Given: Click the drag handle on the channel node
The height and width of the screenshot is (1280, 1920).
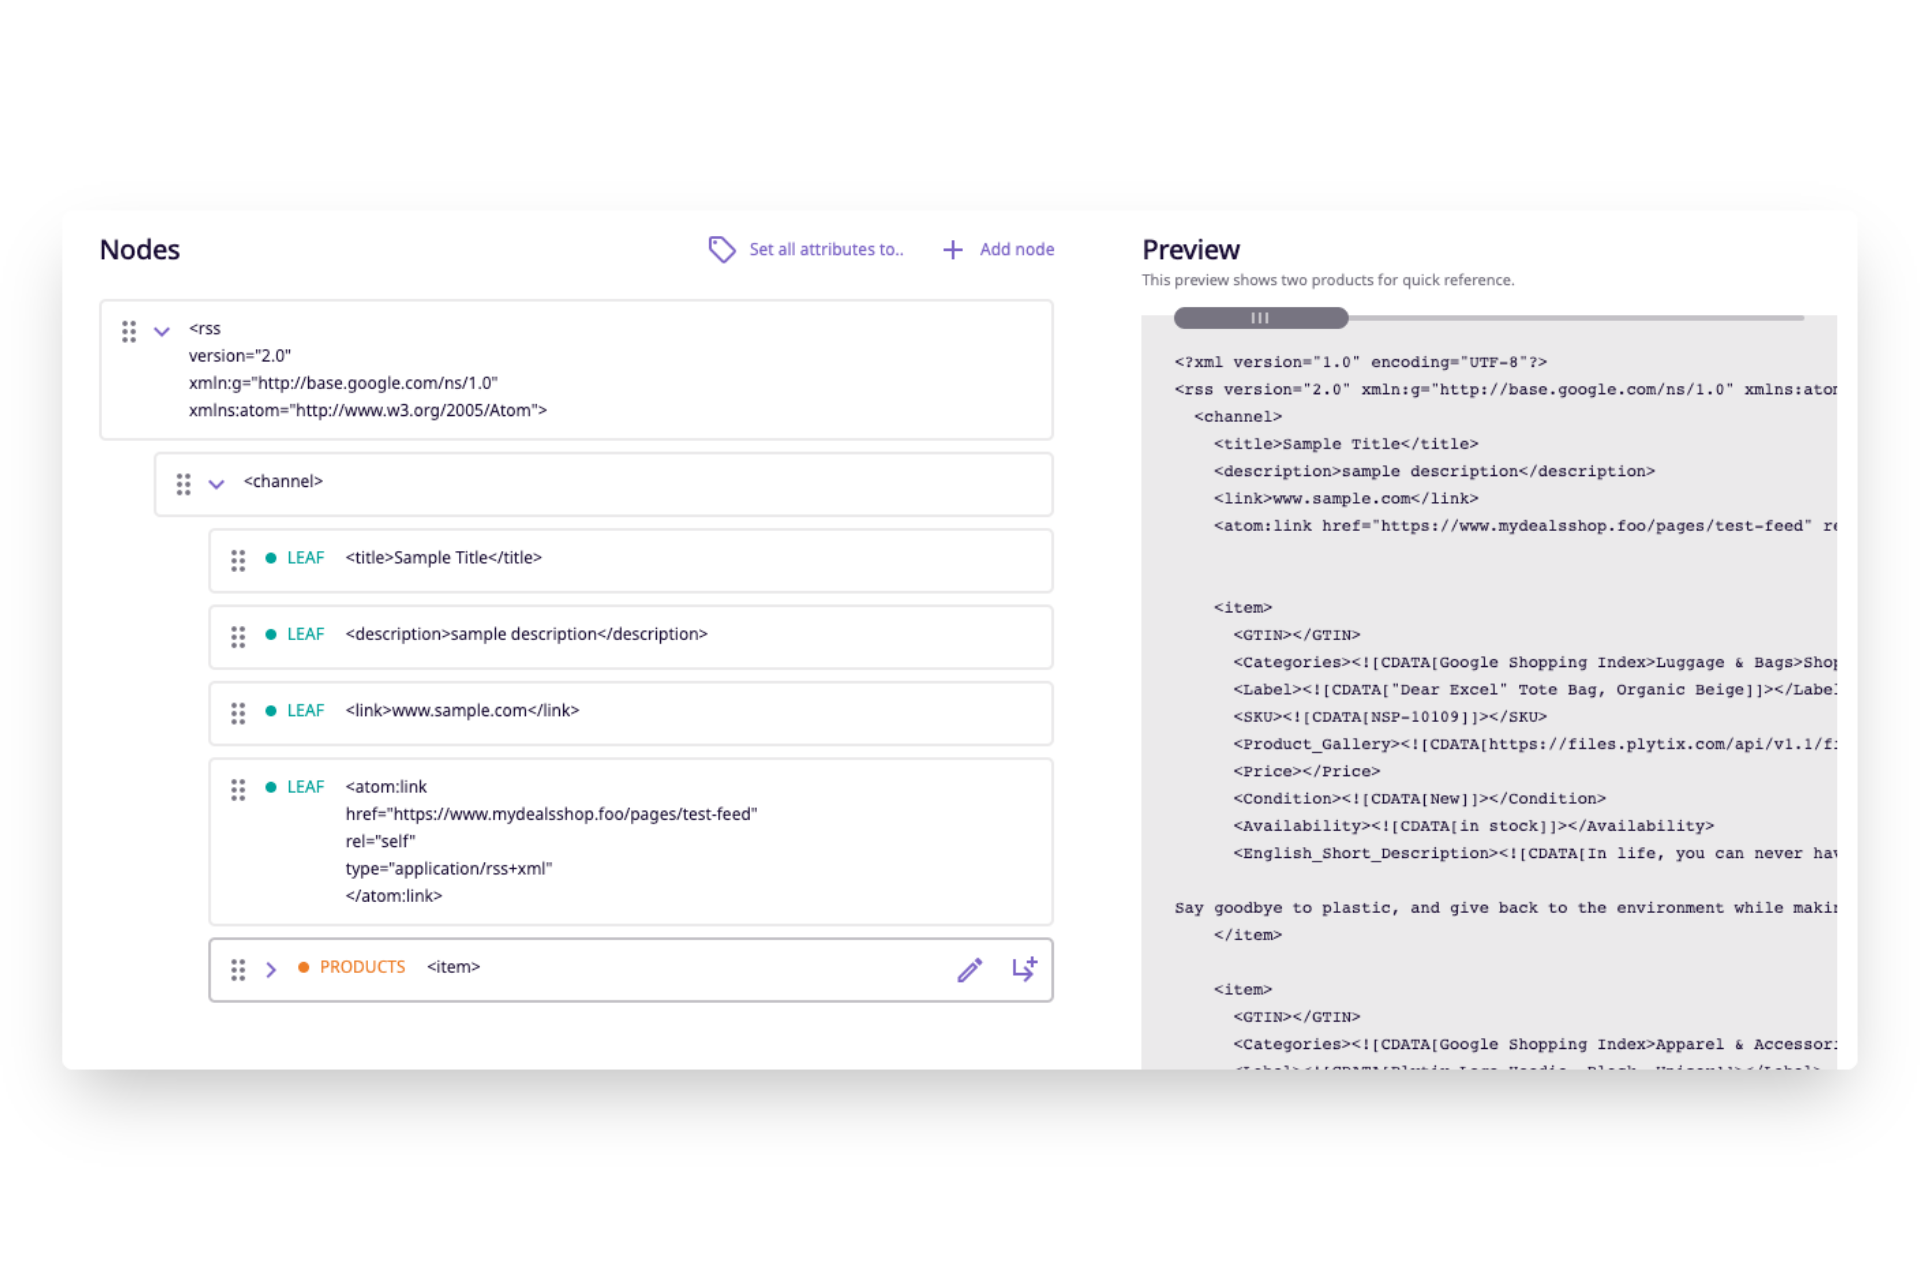Looking at the screenshot, I should pos(183,484).
